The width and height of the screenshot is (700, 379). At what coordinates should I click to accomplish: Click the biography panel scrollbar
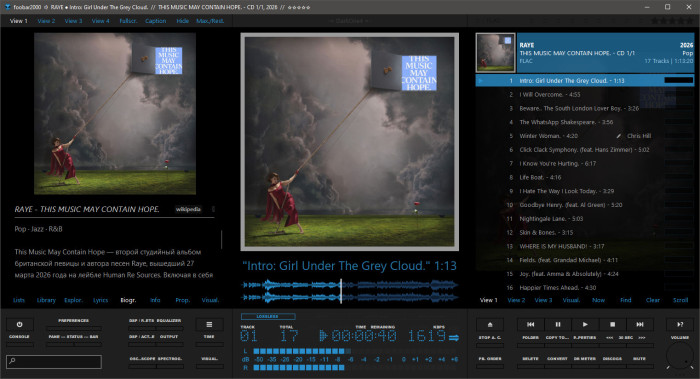(x=221, y=240)
